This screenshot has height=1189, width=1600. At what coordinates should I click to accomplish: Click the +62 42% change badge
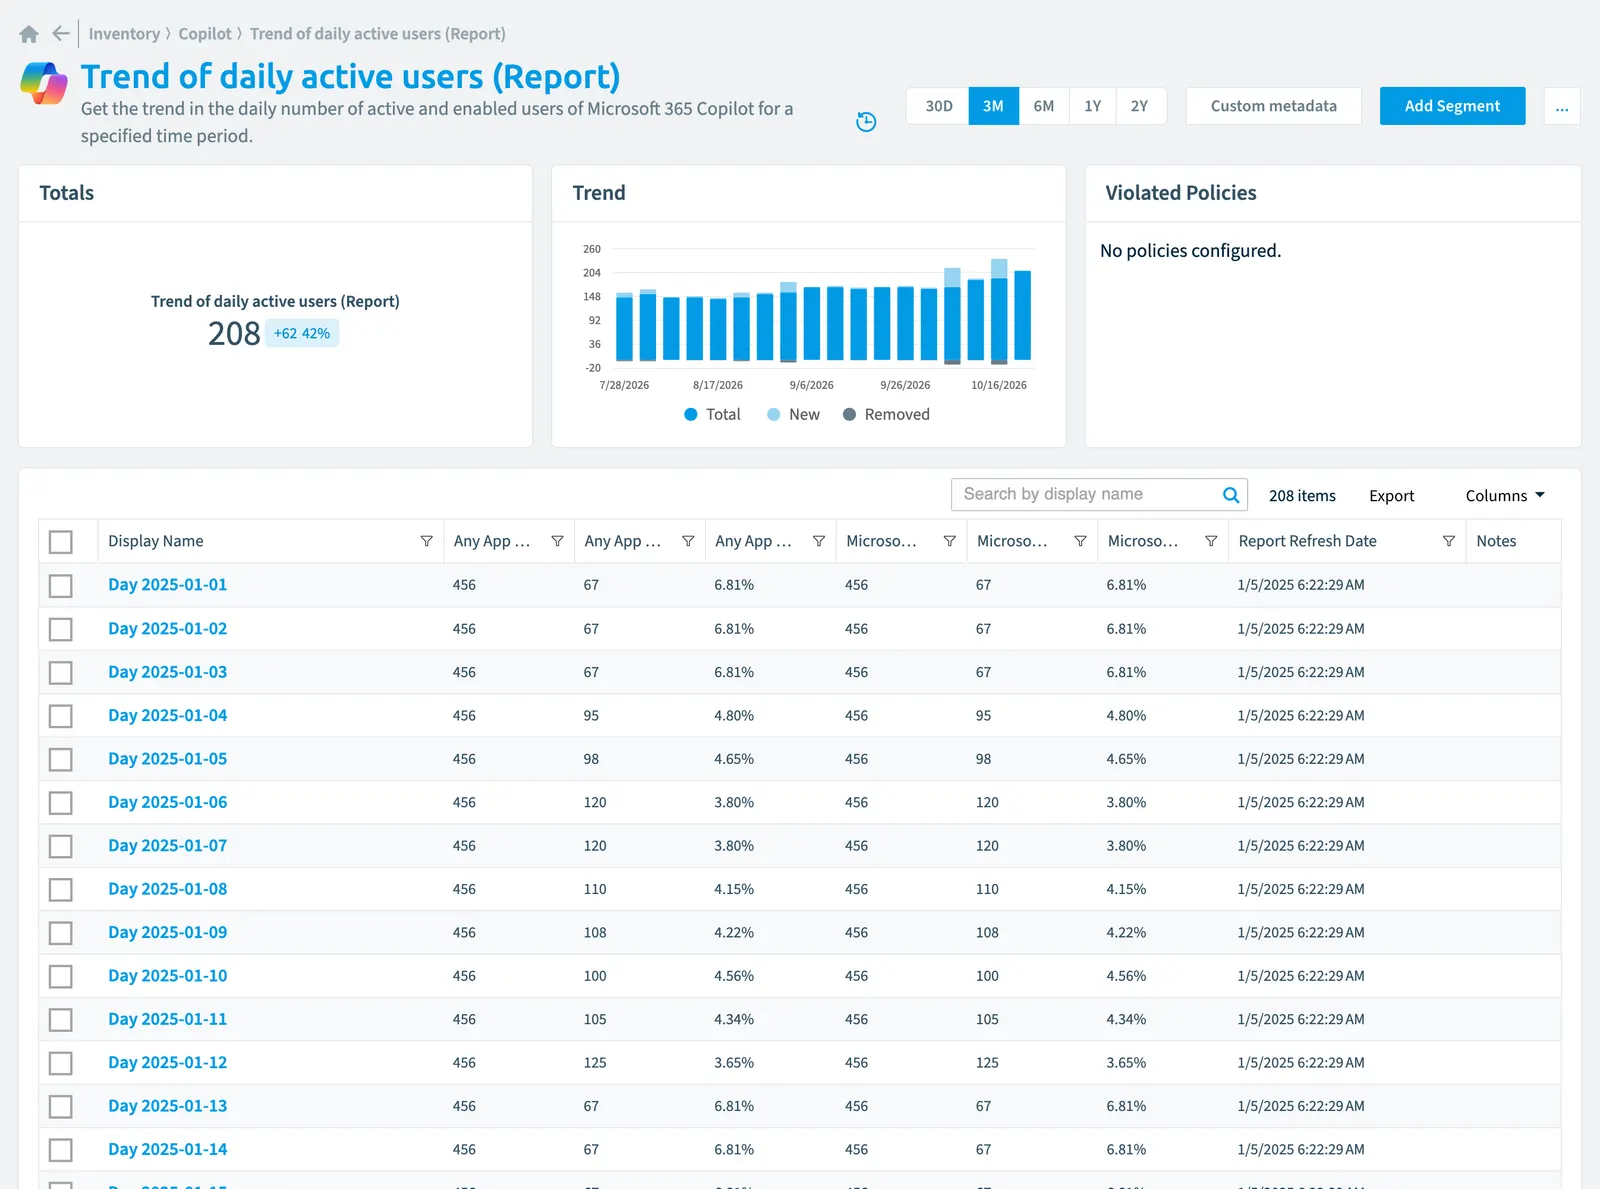tap(302, 334)
